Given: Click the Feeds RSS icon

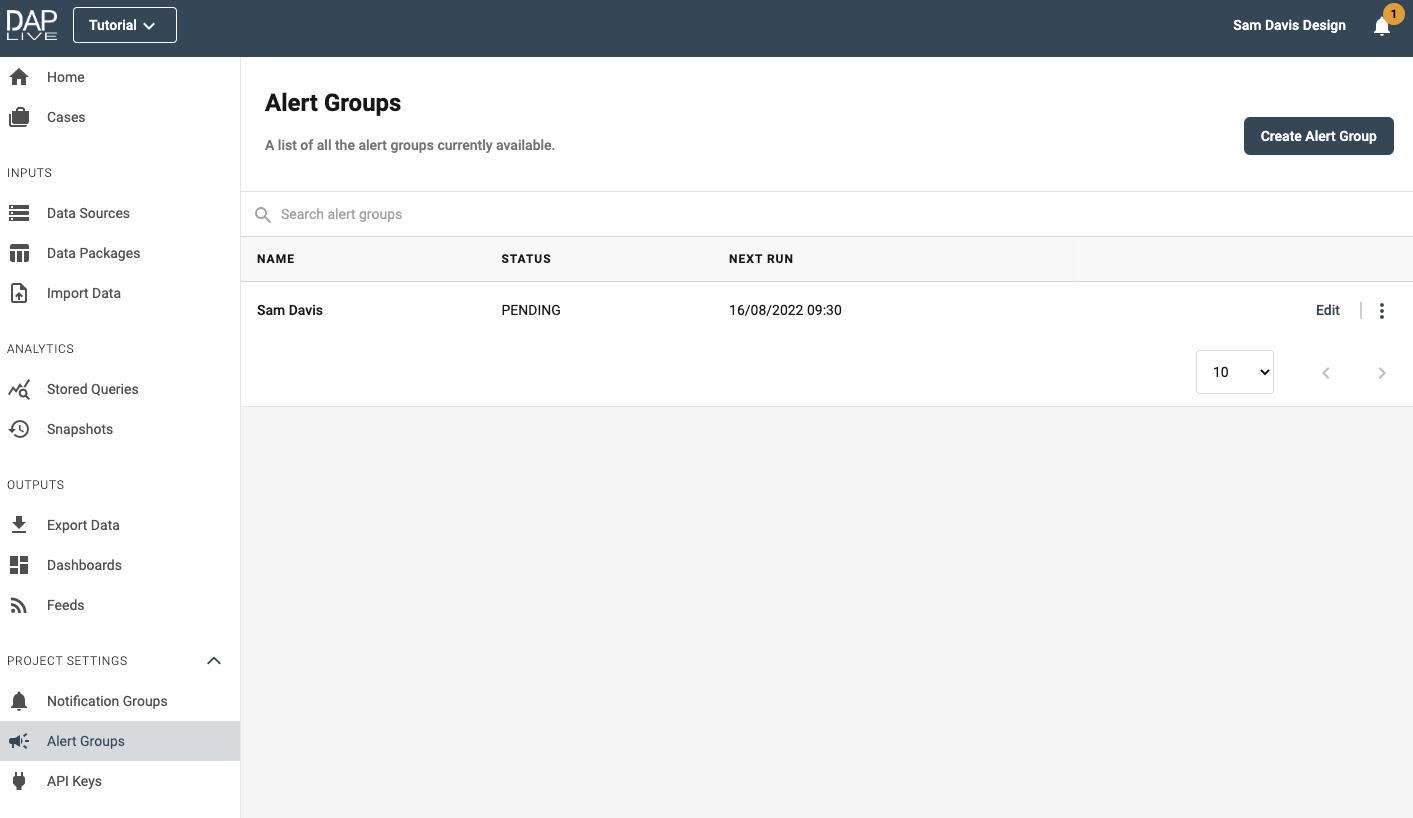Looking at the screenshot, I should 19,605.
